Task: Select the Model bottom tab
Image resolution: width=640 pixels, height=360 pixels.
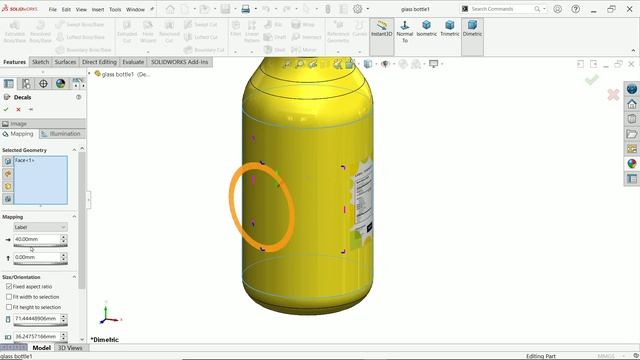Action: pos(41,348)
